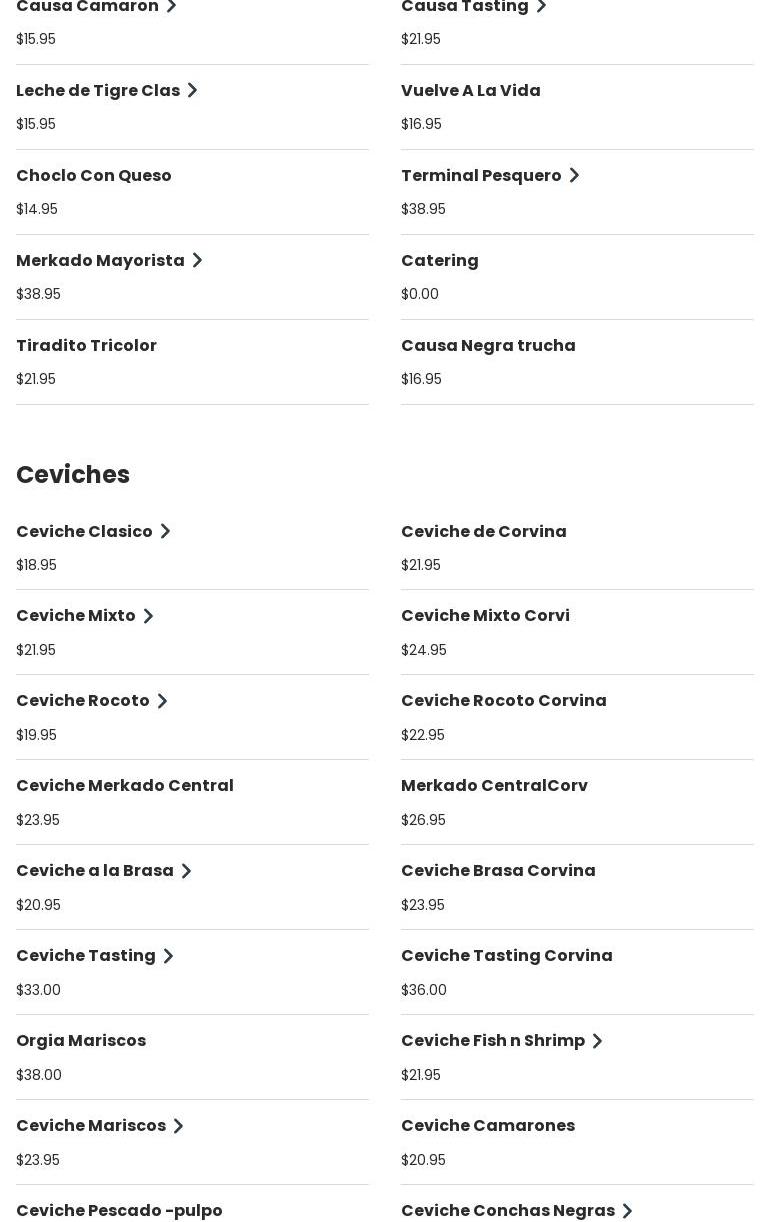
Task: Expand the Leche de Tigre Clas chevron
Action: point(193,91)
